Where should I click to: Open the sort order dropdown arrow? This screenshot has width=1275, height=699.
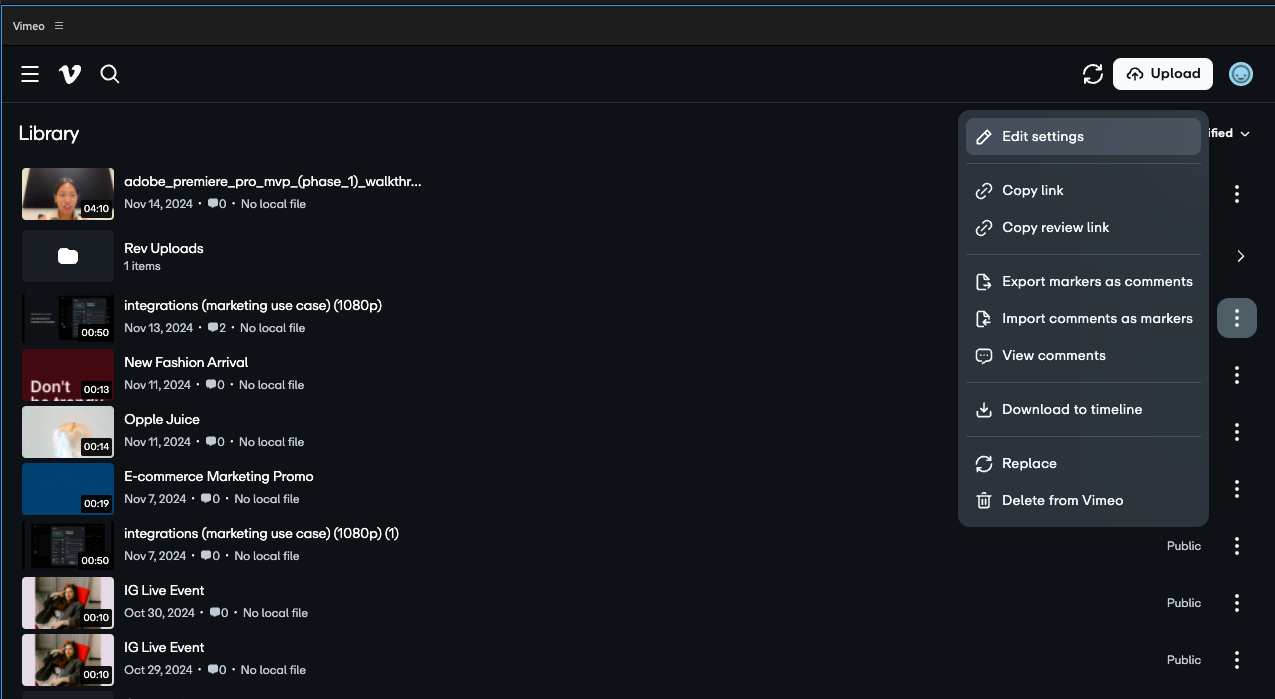1245,134
